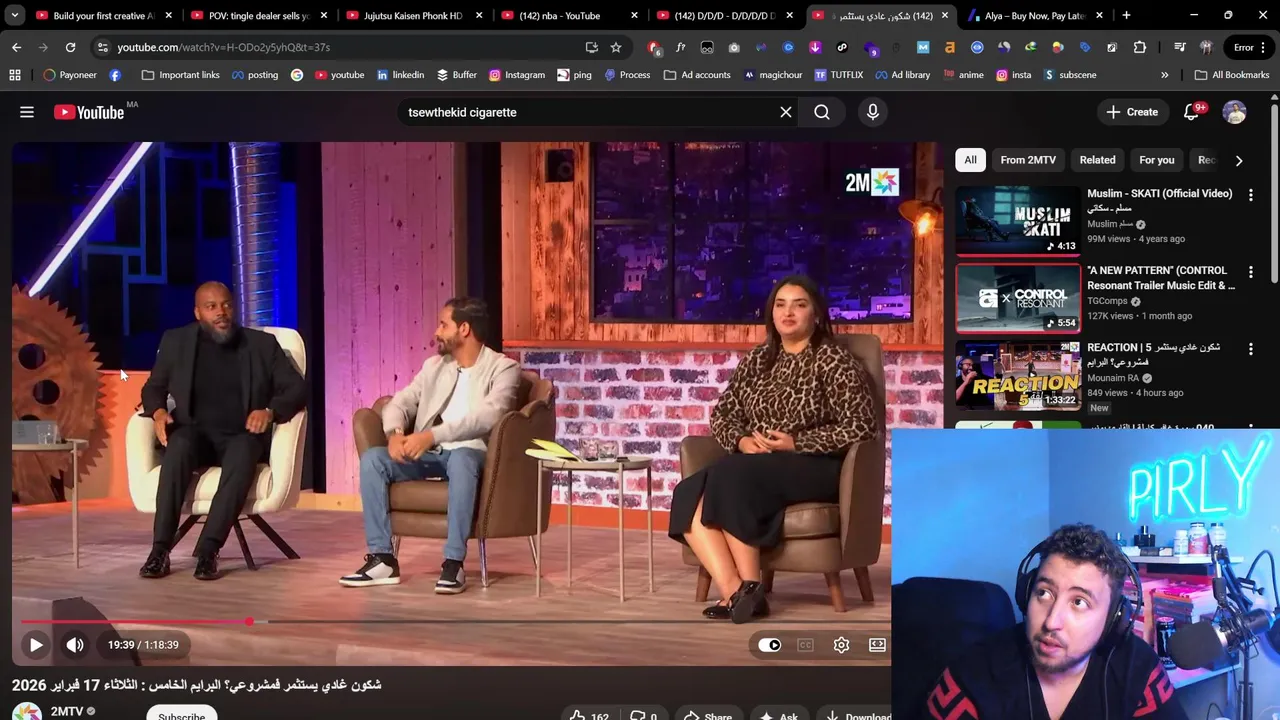The image size is (1280, 720).
Task: Open options for A NEW PATTERN video
Action: 1251,272
